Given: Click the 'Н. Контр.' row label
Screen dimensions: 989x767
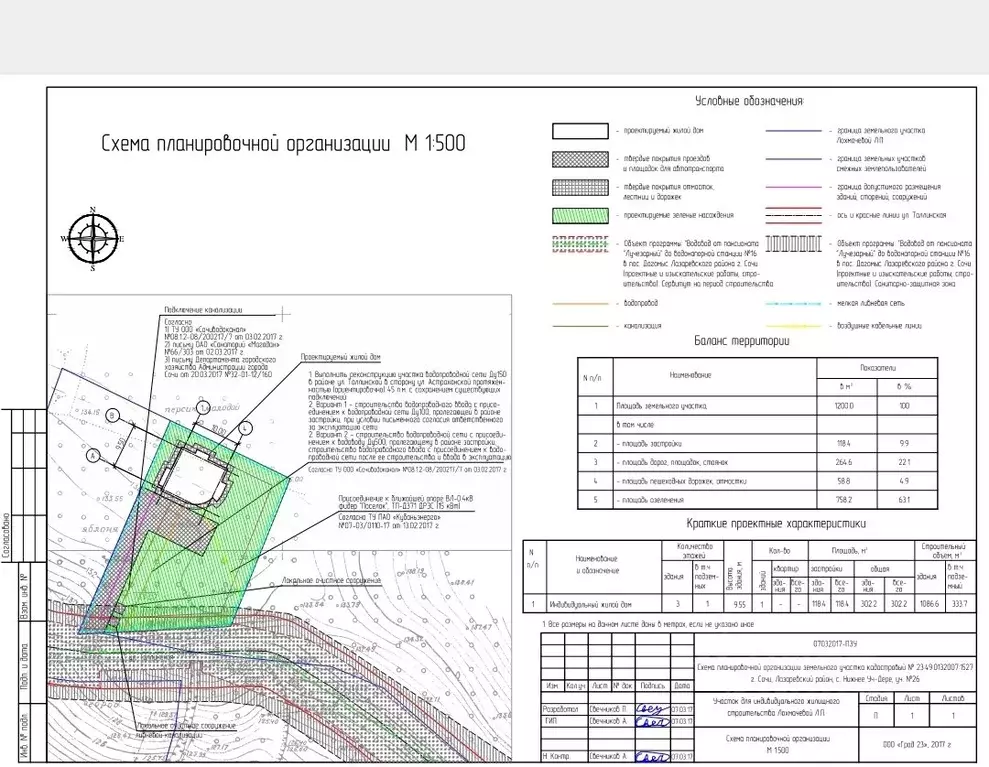Looking at the screenshot, I should [556, 756].
